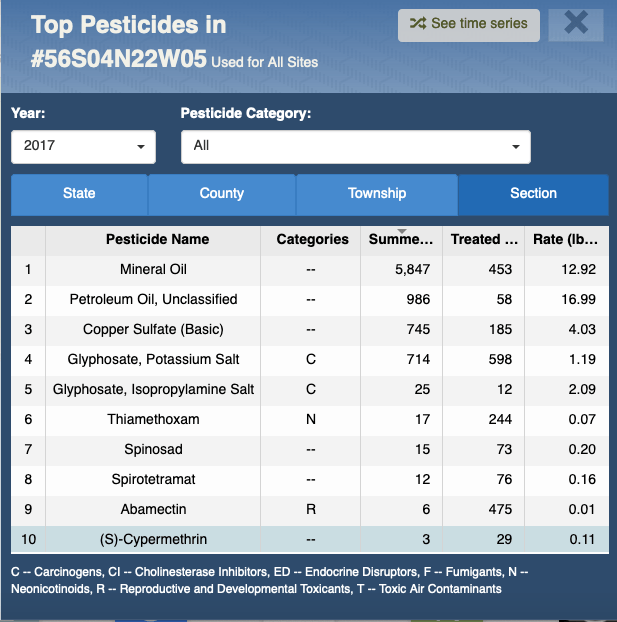Screen dimensions: 617x622
Task: Click the 475 treated value for Abamectin
Action: click(x=500, y=509)
